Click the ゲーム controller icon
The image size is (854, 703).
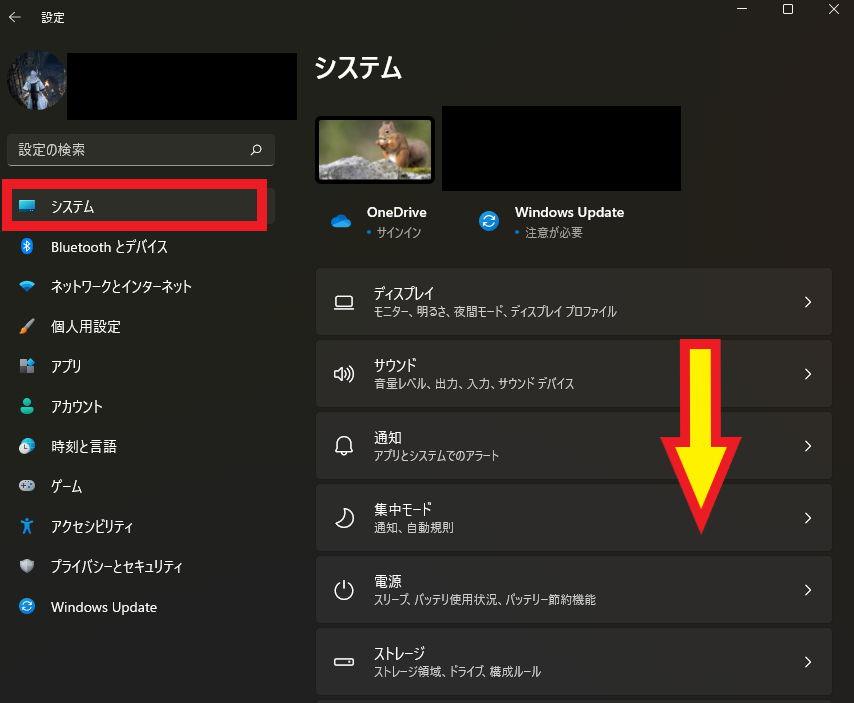(27, 487)
